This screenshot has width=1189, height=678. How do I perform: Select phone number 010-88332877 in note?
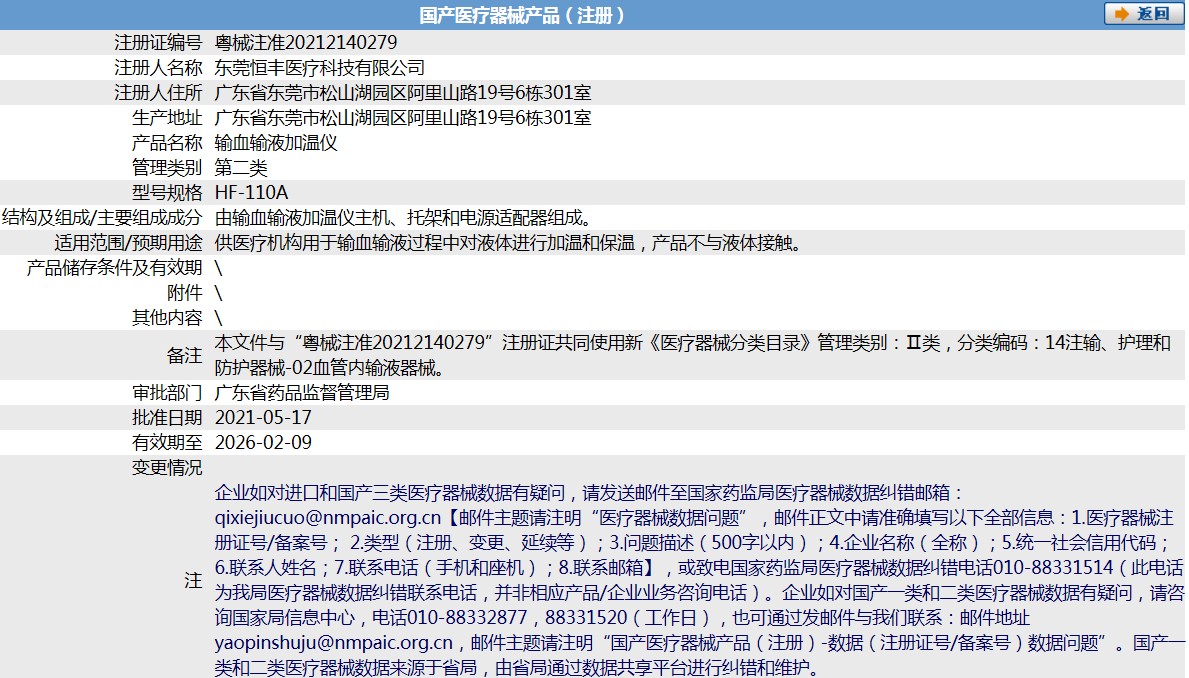[x=466, y=618]
